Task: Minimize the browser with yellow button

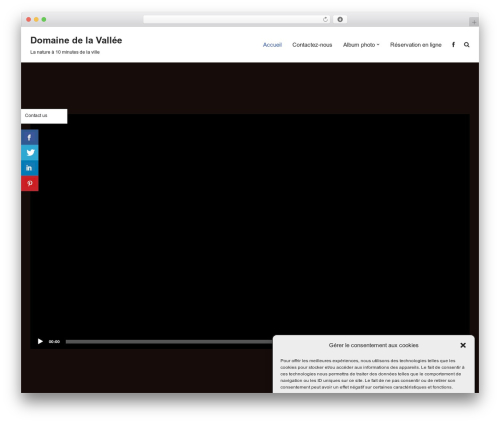Action: tap(36, 19)
